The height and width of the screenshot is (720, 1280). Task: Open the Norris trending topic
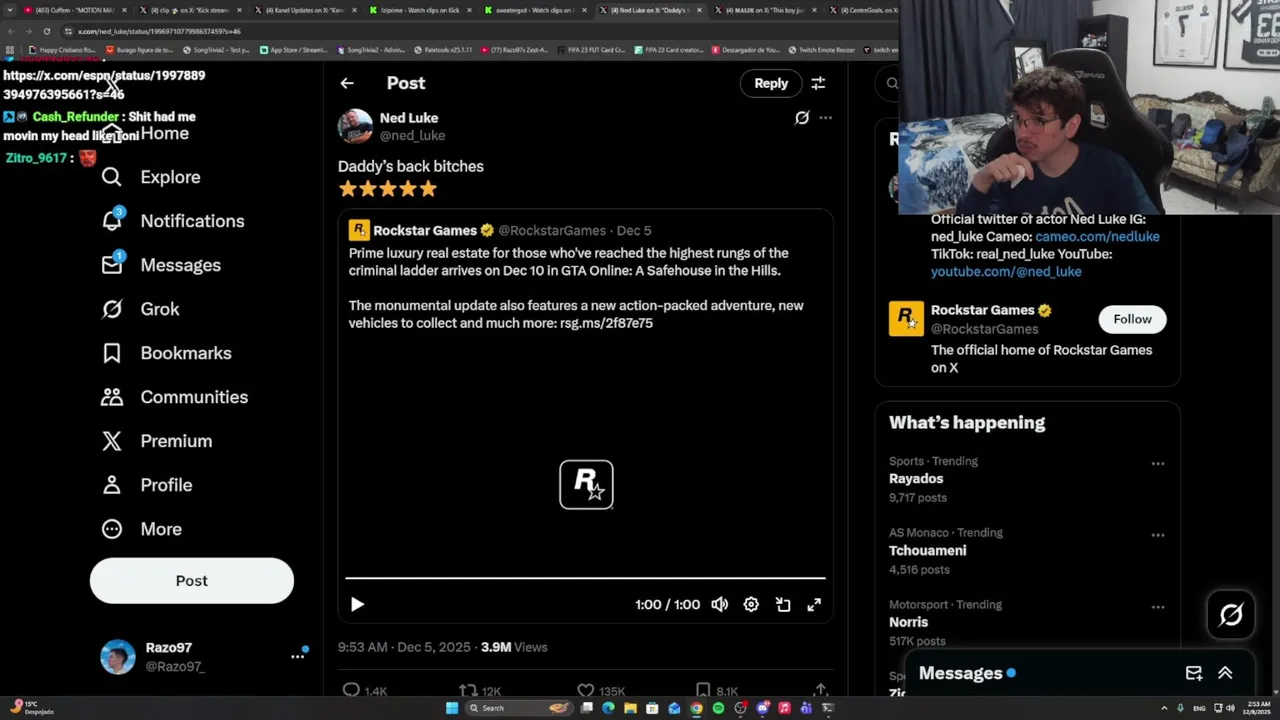coord(909,622)
